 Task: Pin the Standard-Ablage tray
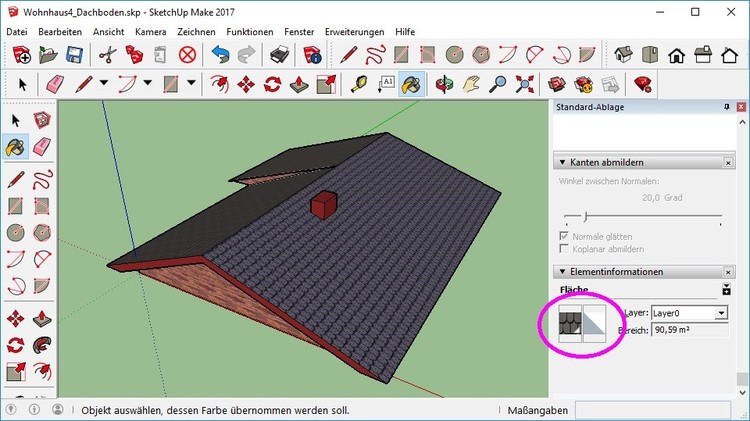point(727,107)
